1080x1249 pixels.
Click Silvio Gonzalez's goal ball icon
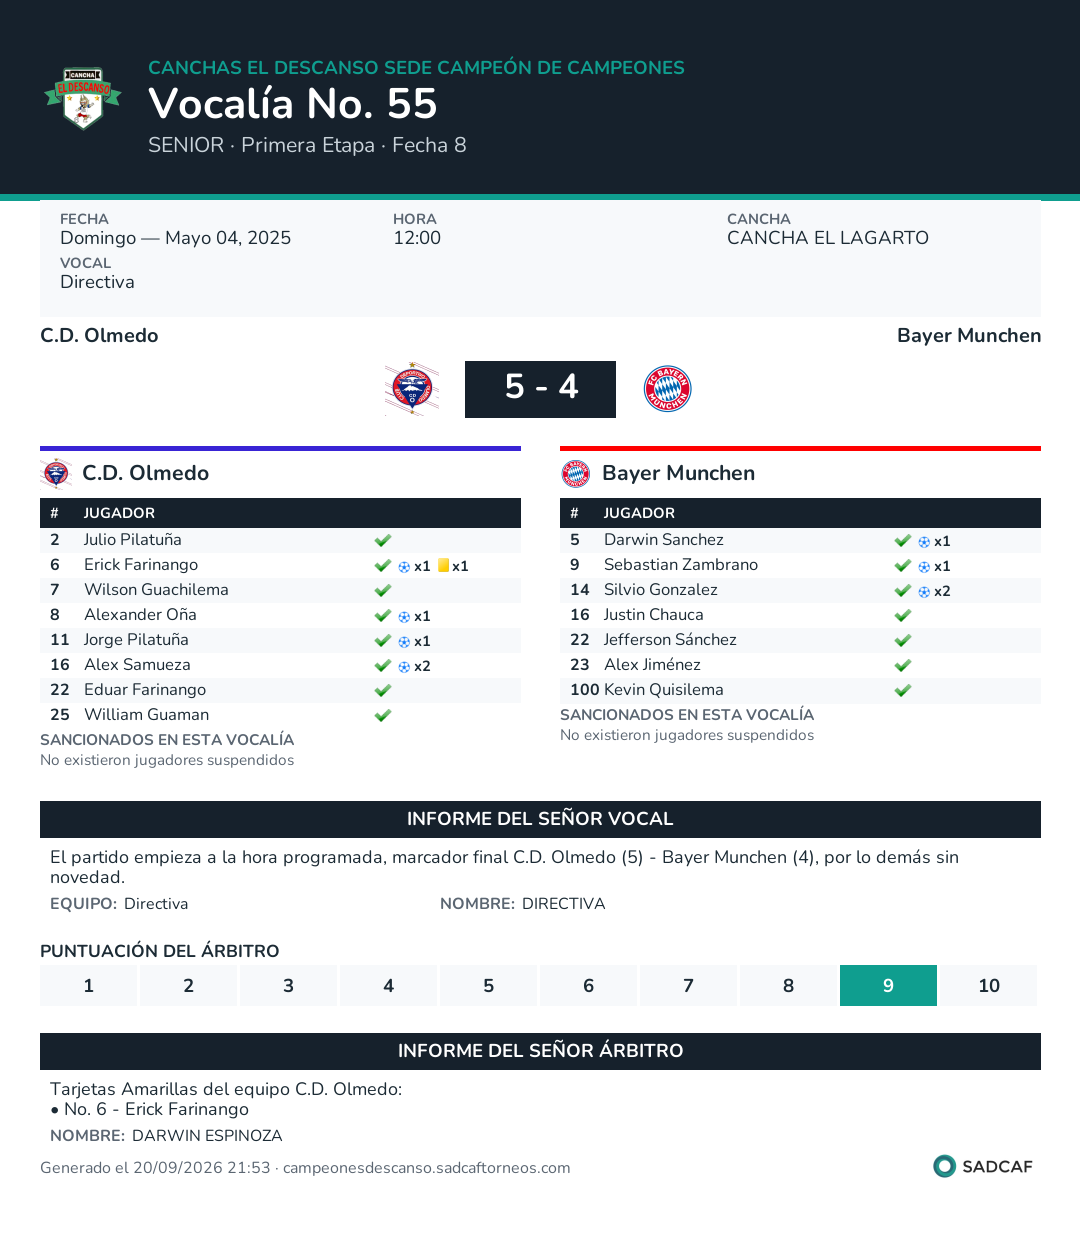pos(924,591)
